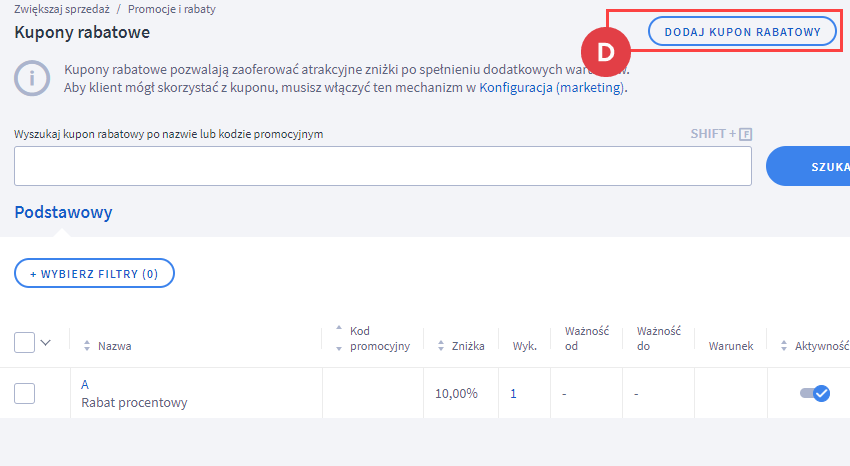The image size is (850, 466).
Task: Open bulk selection dropdown chevron
Action: pyautogui.click(x=46, y=342)
